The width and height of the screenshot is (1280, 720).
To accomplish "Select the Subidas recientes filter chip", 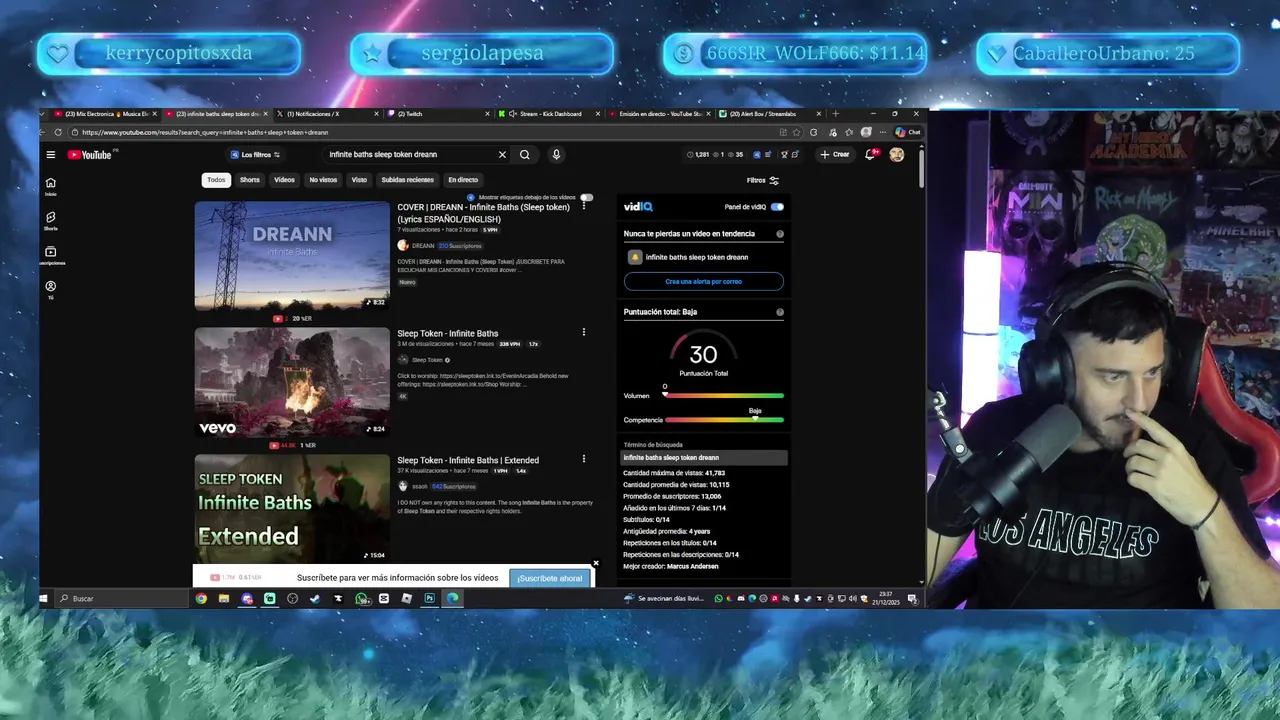I will (x=407, y=180).
